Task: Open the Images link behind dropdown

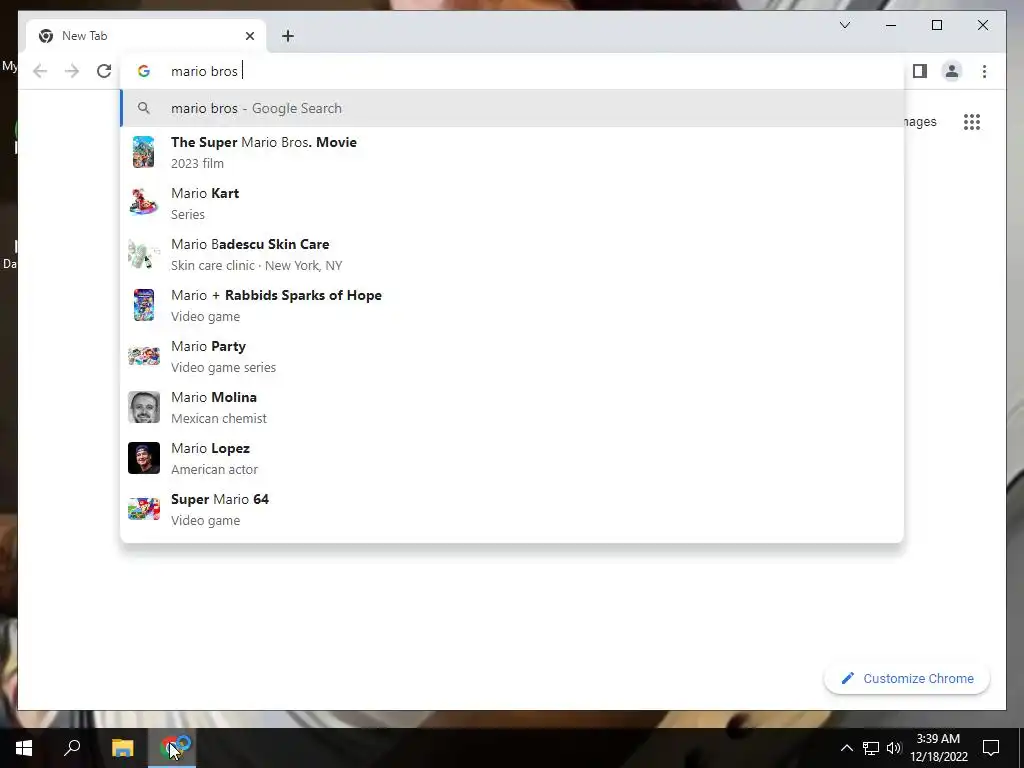Action: (921, 121)
